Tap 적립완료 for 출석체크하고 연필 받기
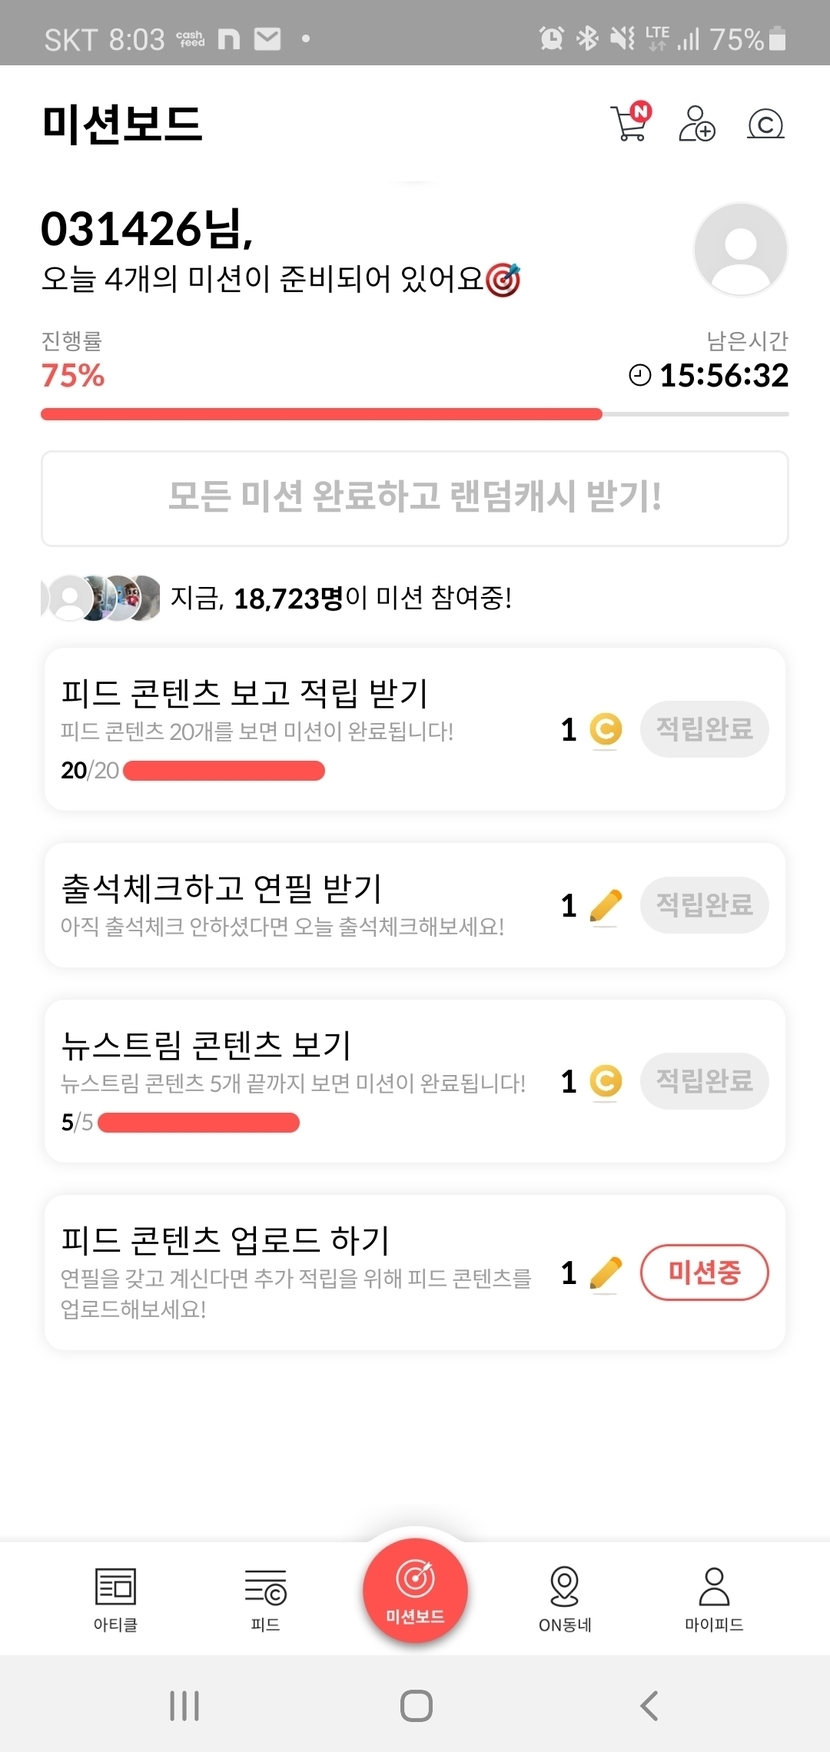The image size is (830, 1752). pos(704,905)
